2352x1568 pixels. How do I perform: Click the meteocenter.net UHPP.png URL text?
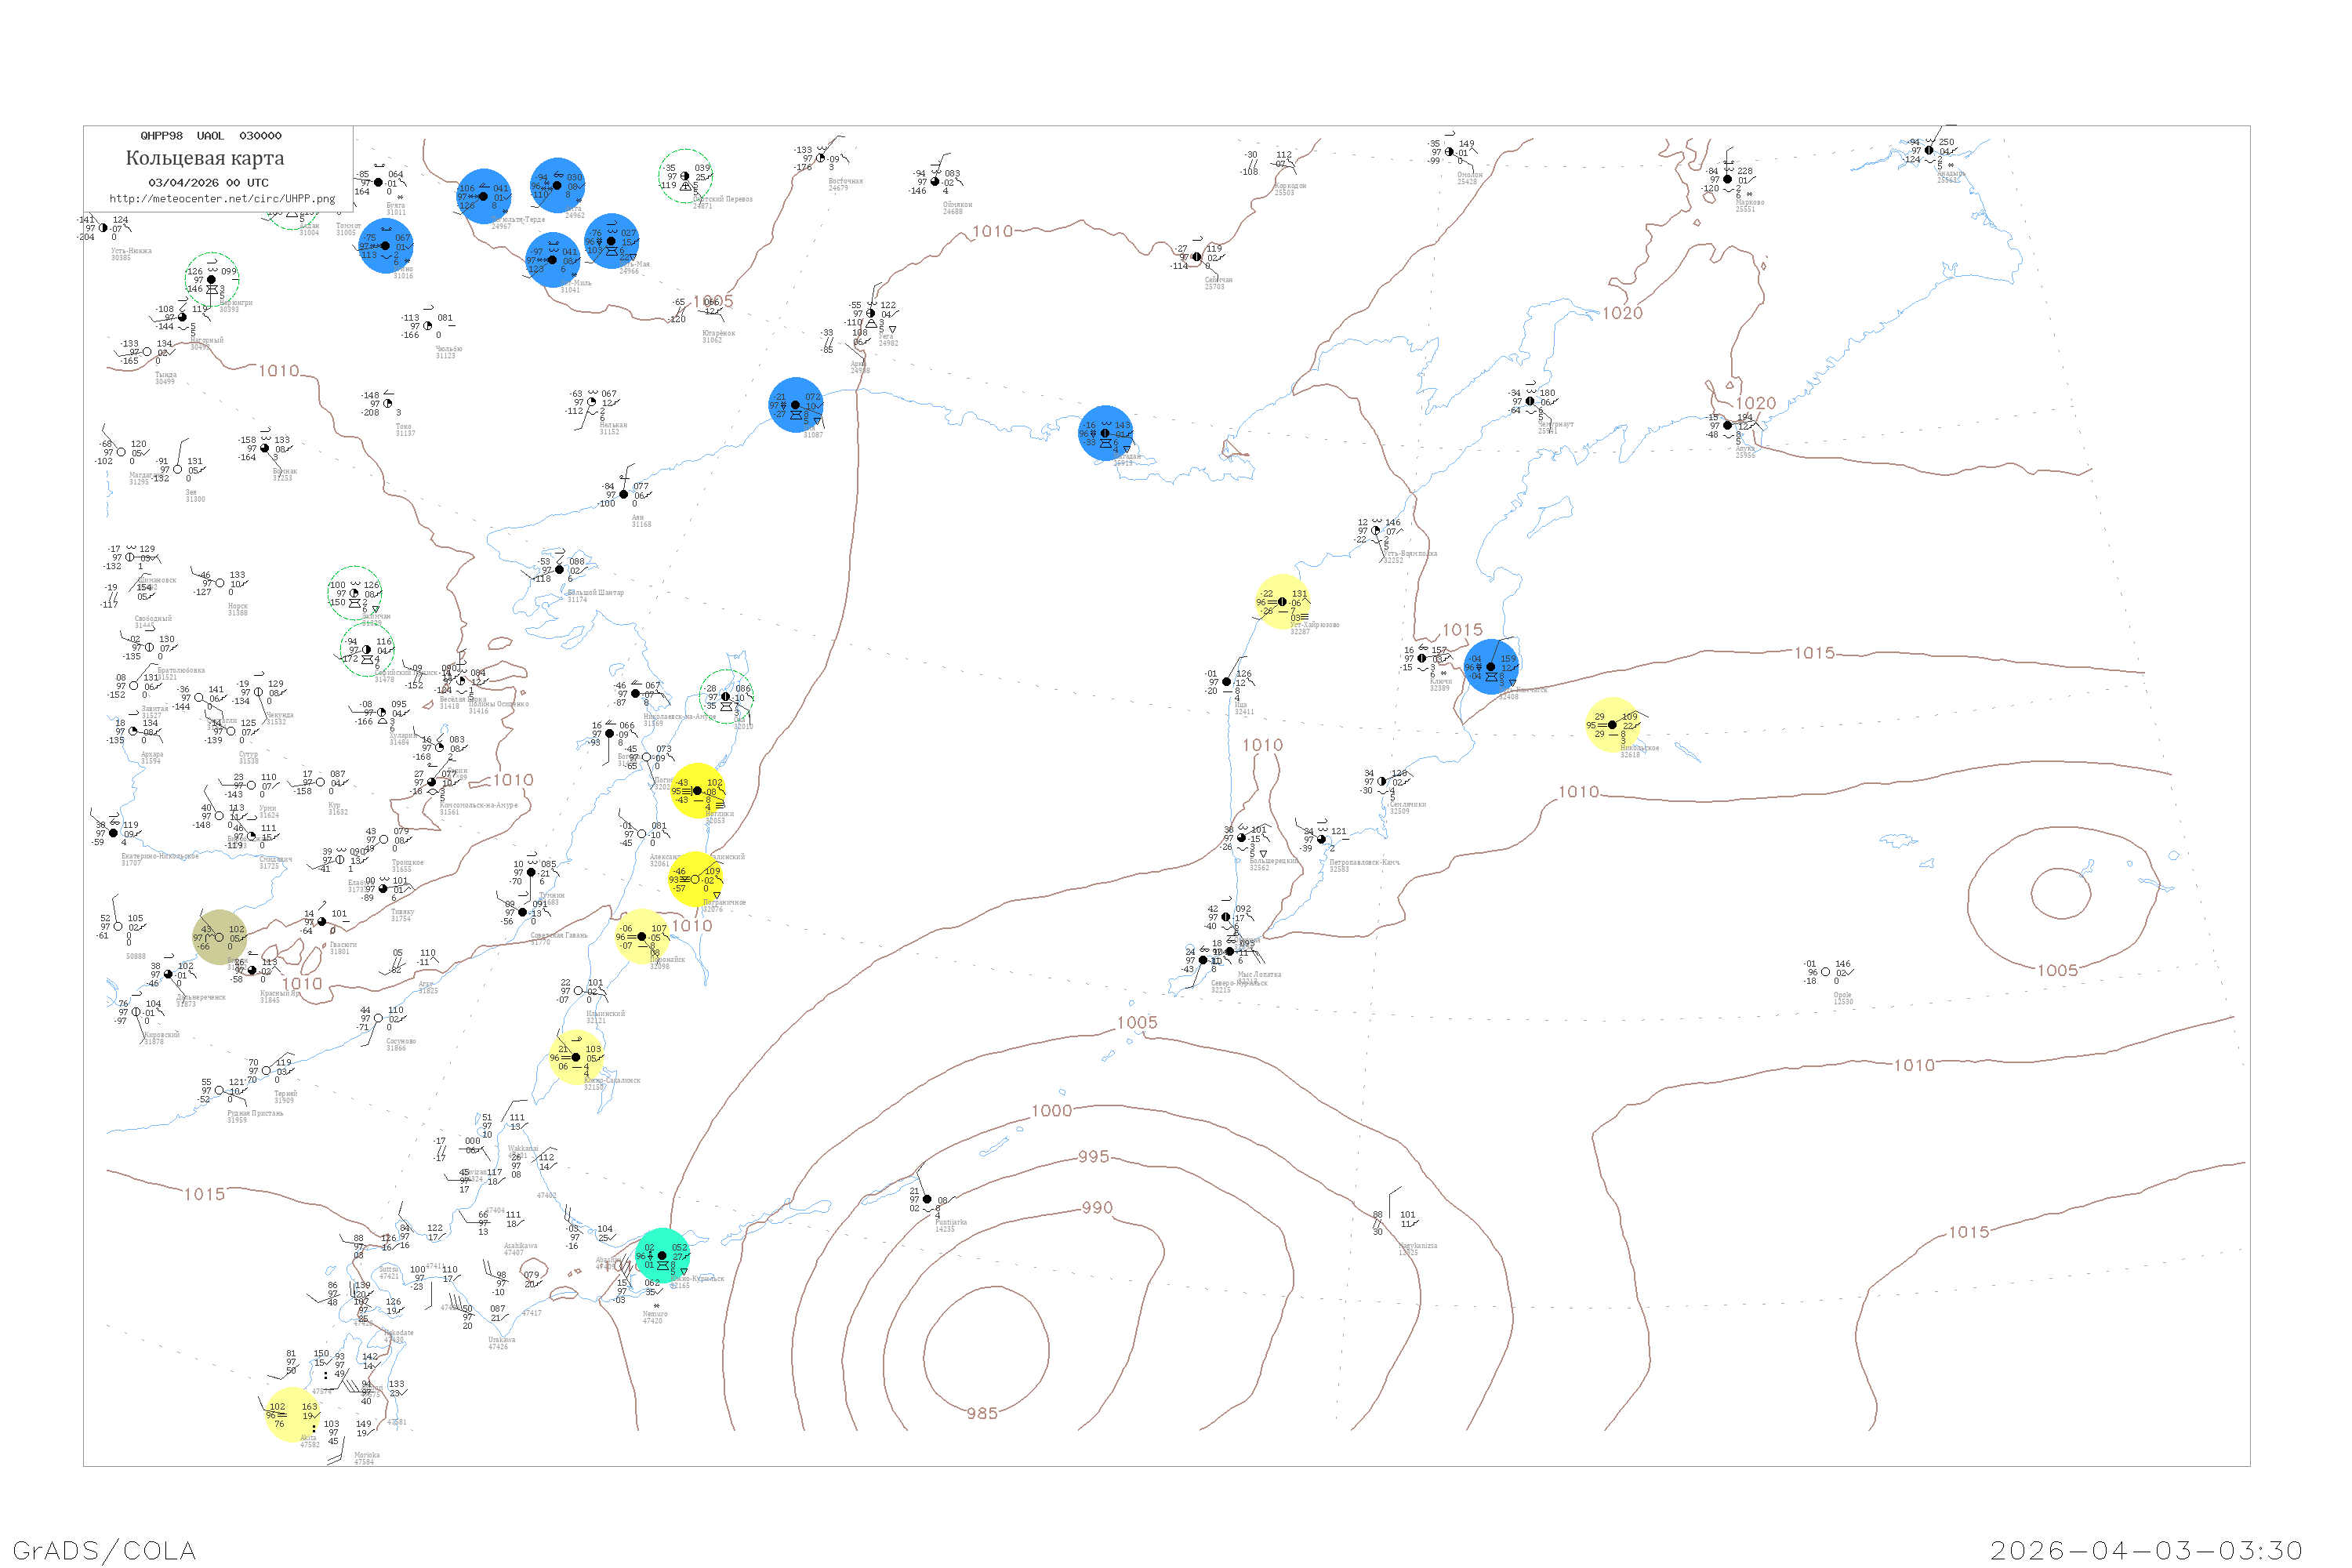click(x=222, y=199)
